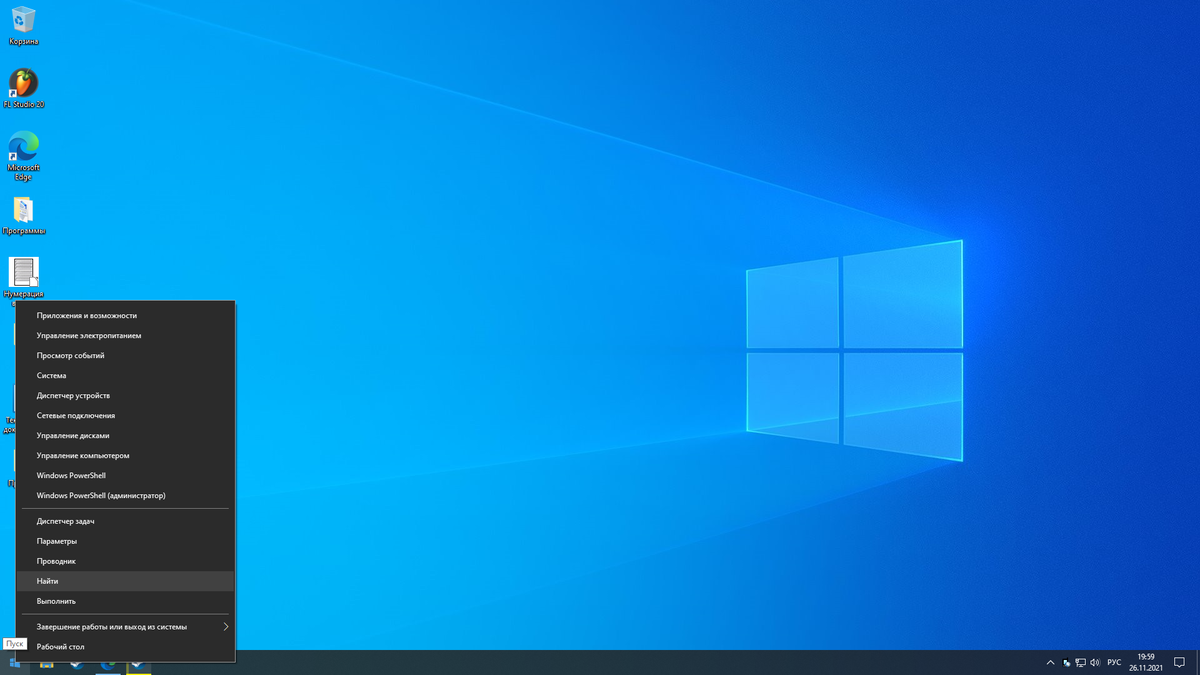Launch Диспетчер устройств from menu
Screen dimensions: 1200x675
[126, 396]
